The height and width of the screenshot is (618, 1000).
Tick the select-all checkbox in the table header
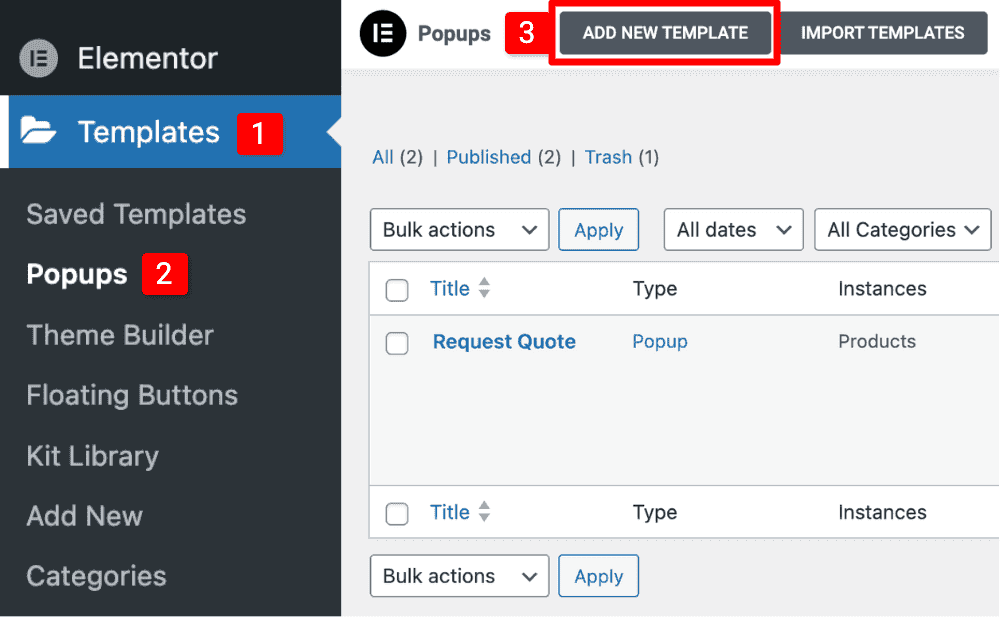point(397,290)
